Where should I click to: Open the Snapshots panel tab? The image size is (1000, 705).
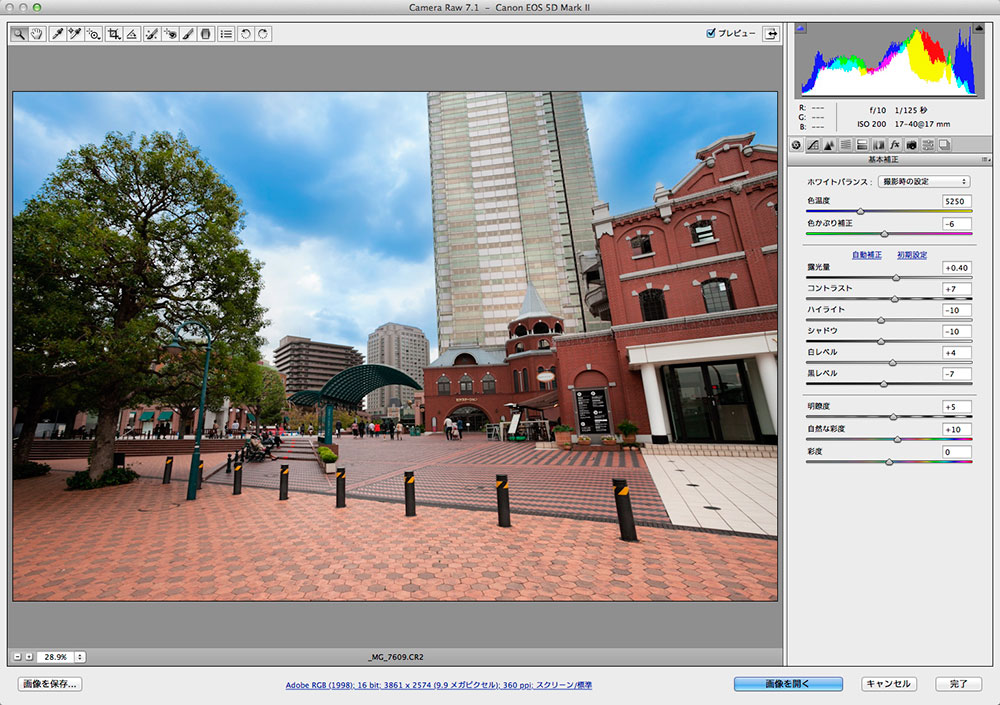945,145
